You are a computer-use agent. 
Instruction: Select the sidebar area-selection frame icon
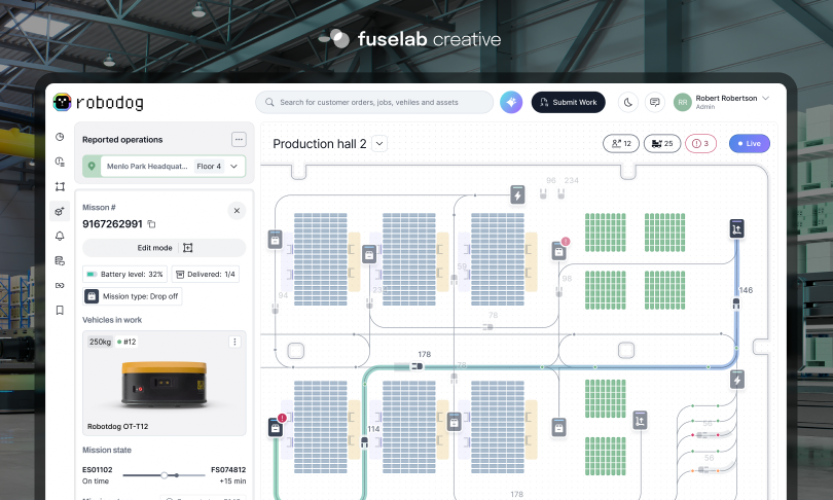pos(60,187)
